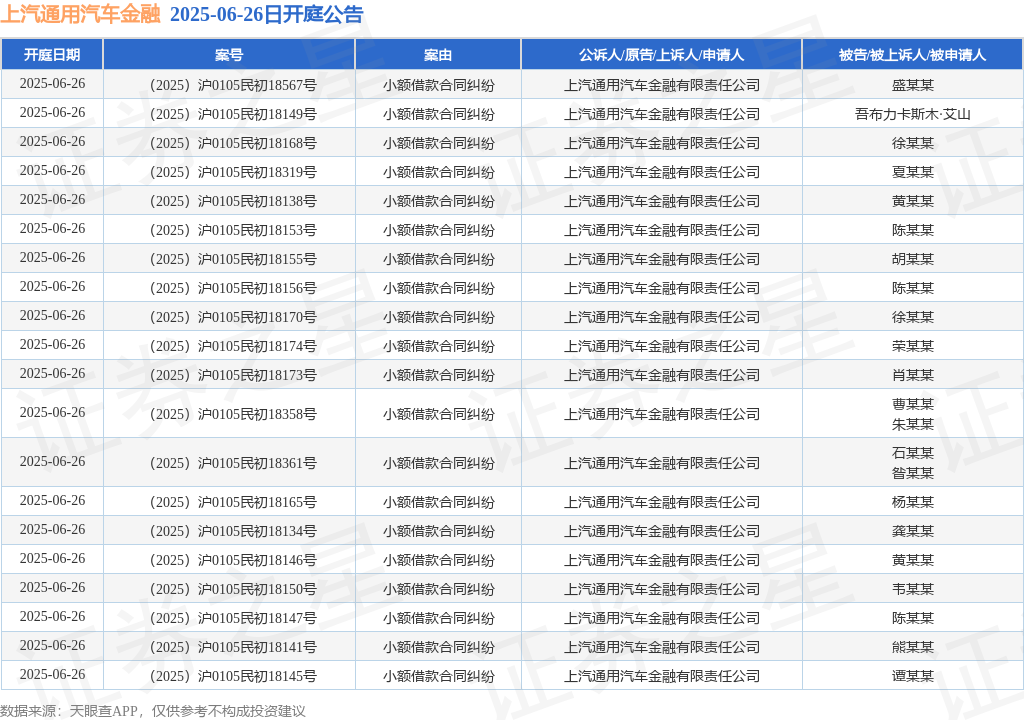Select case number (2025)沪0105民初18145号

(x=233, y=676)
